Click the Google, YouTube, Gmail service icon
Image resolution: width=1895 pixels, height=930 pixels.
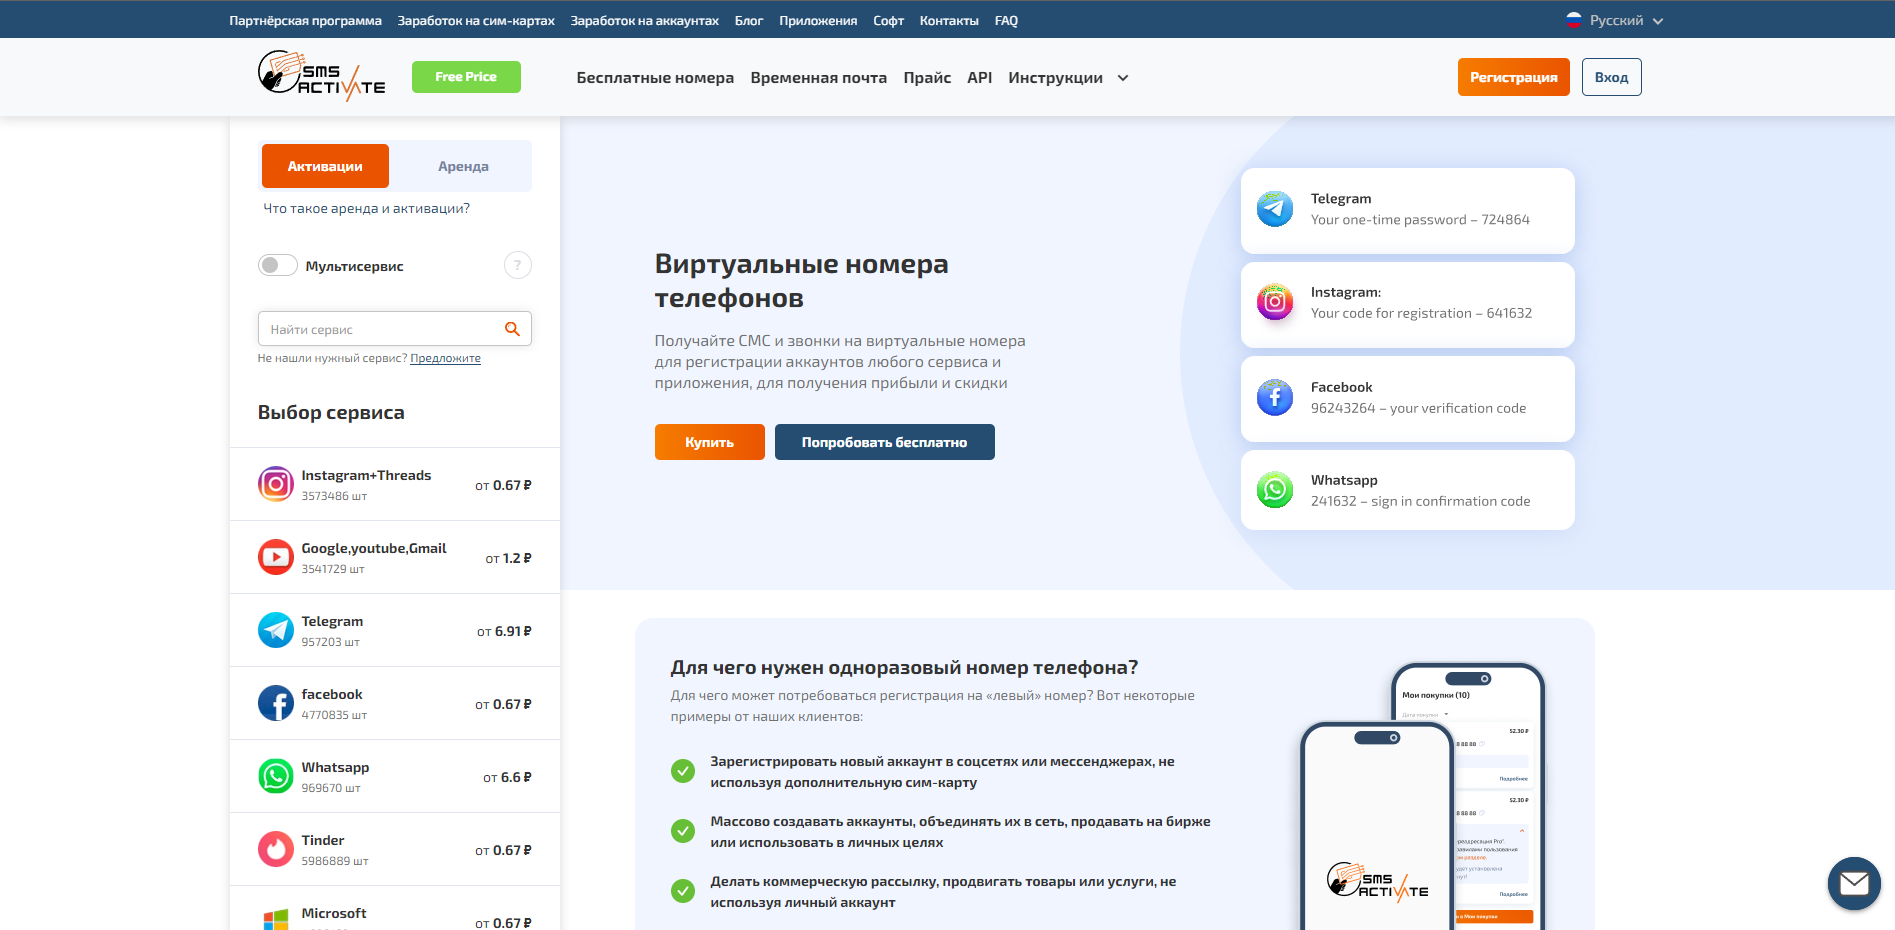[276, 558]
